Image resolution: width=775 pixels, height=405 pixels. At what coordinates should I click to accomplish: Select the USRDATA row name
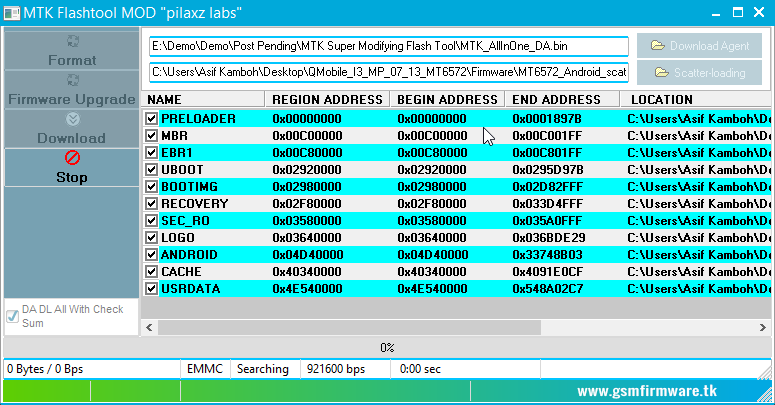(x=191, y=289)
